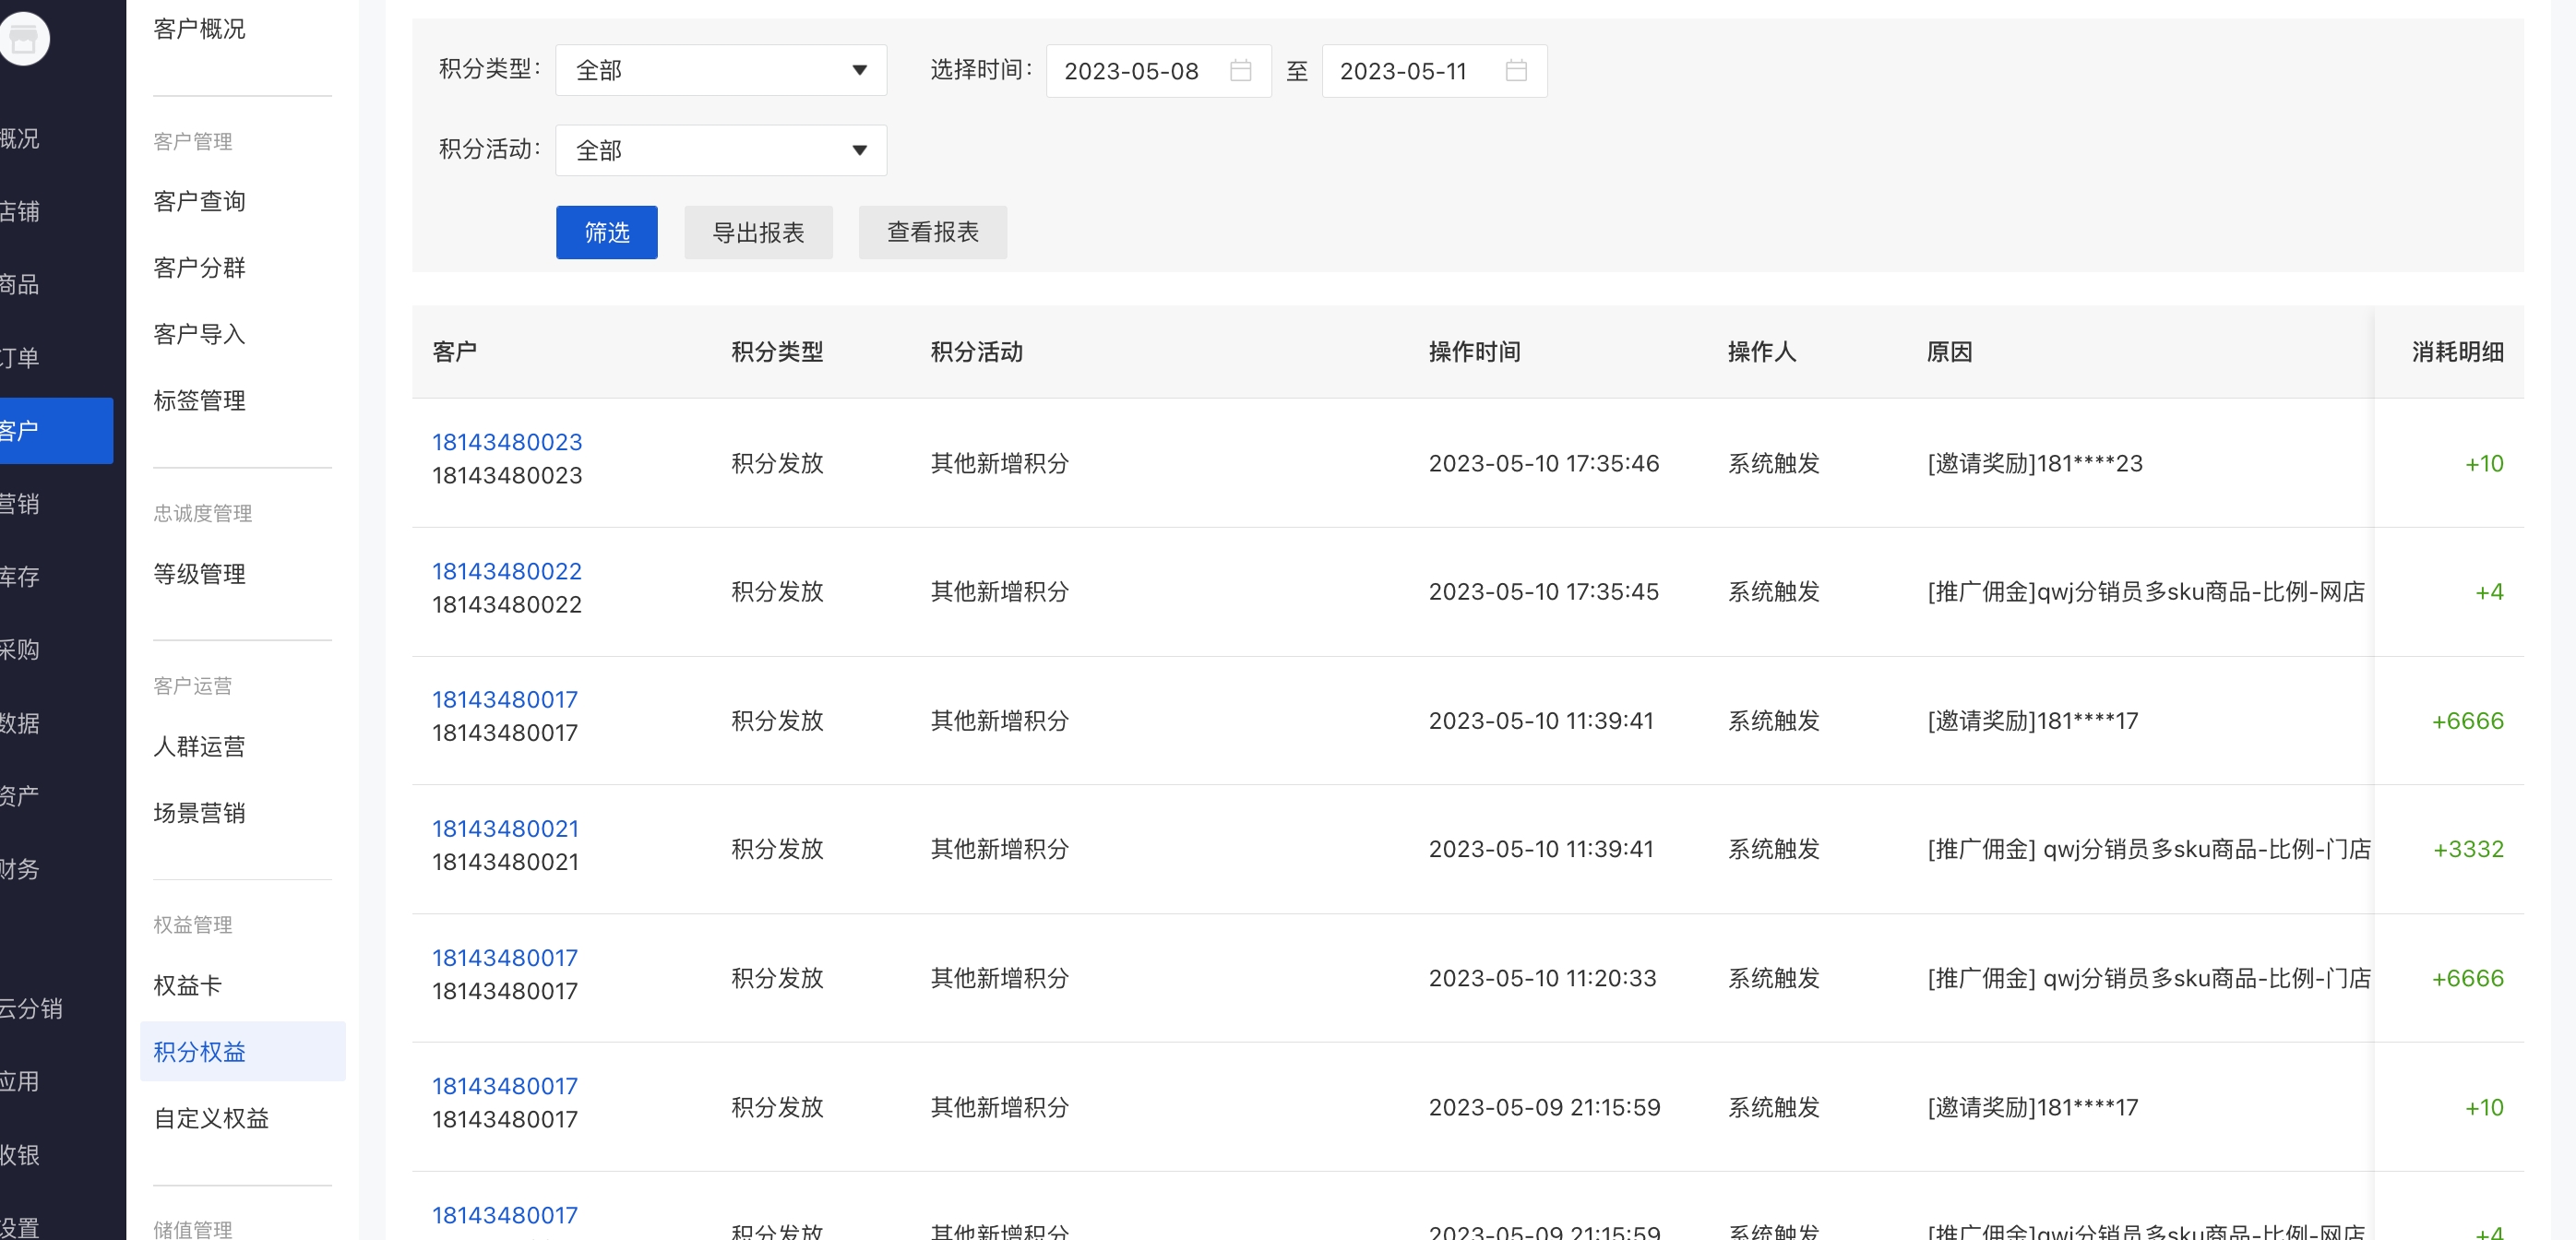
Task: Open 人群运营 menu item
Action: coord(199,746)
